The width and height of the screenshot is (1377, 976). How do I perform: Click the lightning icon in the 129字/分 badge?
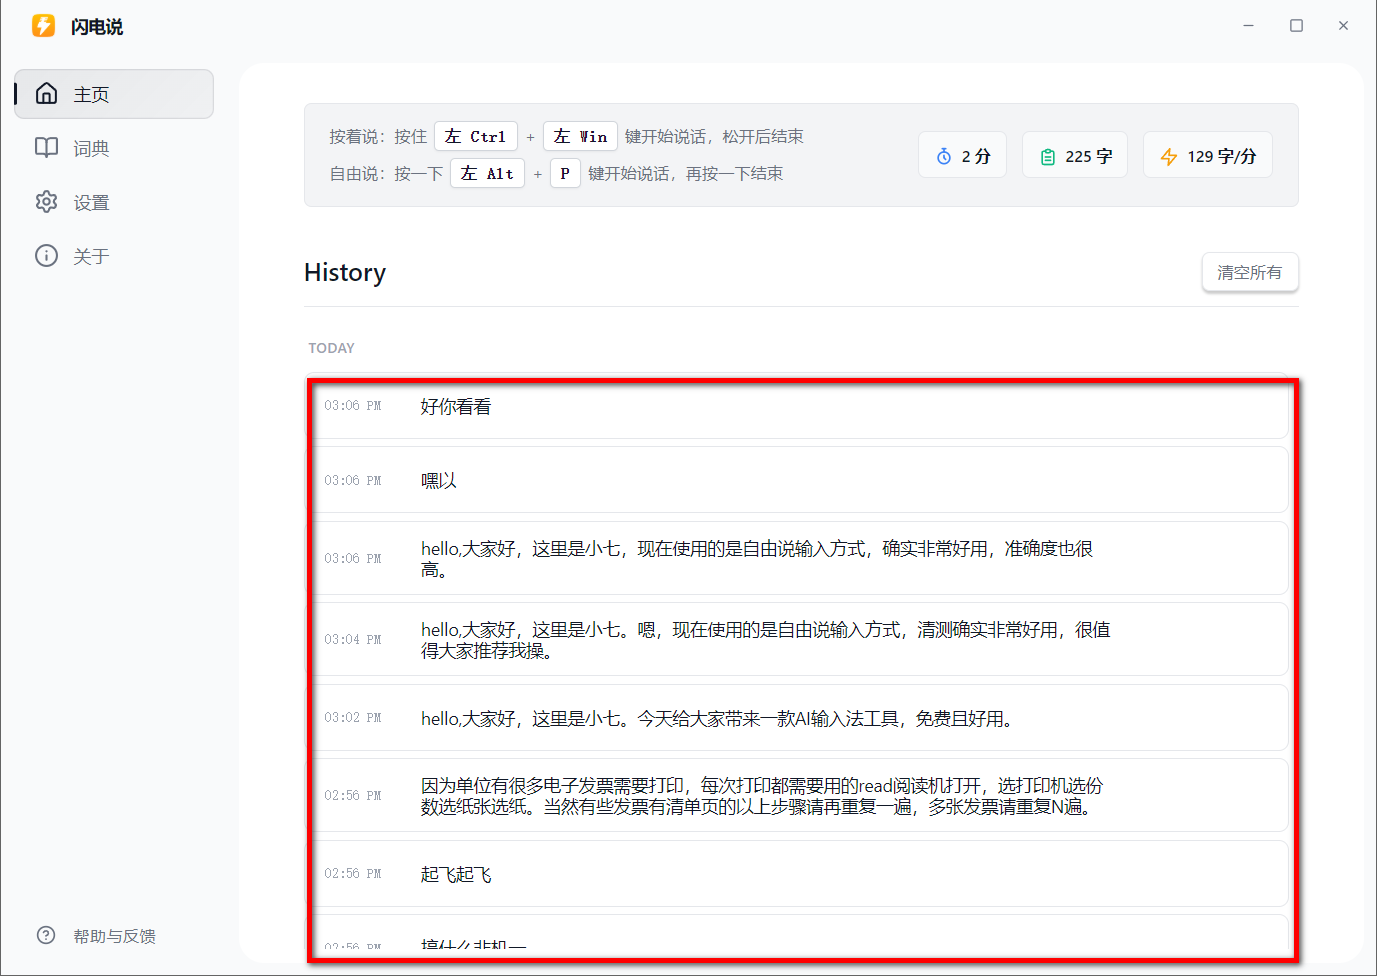(1168, 155)
